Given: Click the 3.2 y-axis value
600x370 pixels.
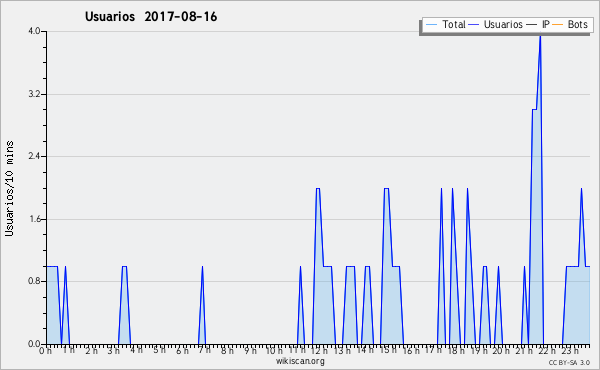Looking at the screenshot, I should [34, 94].
